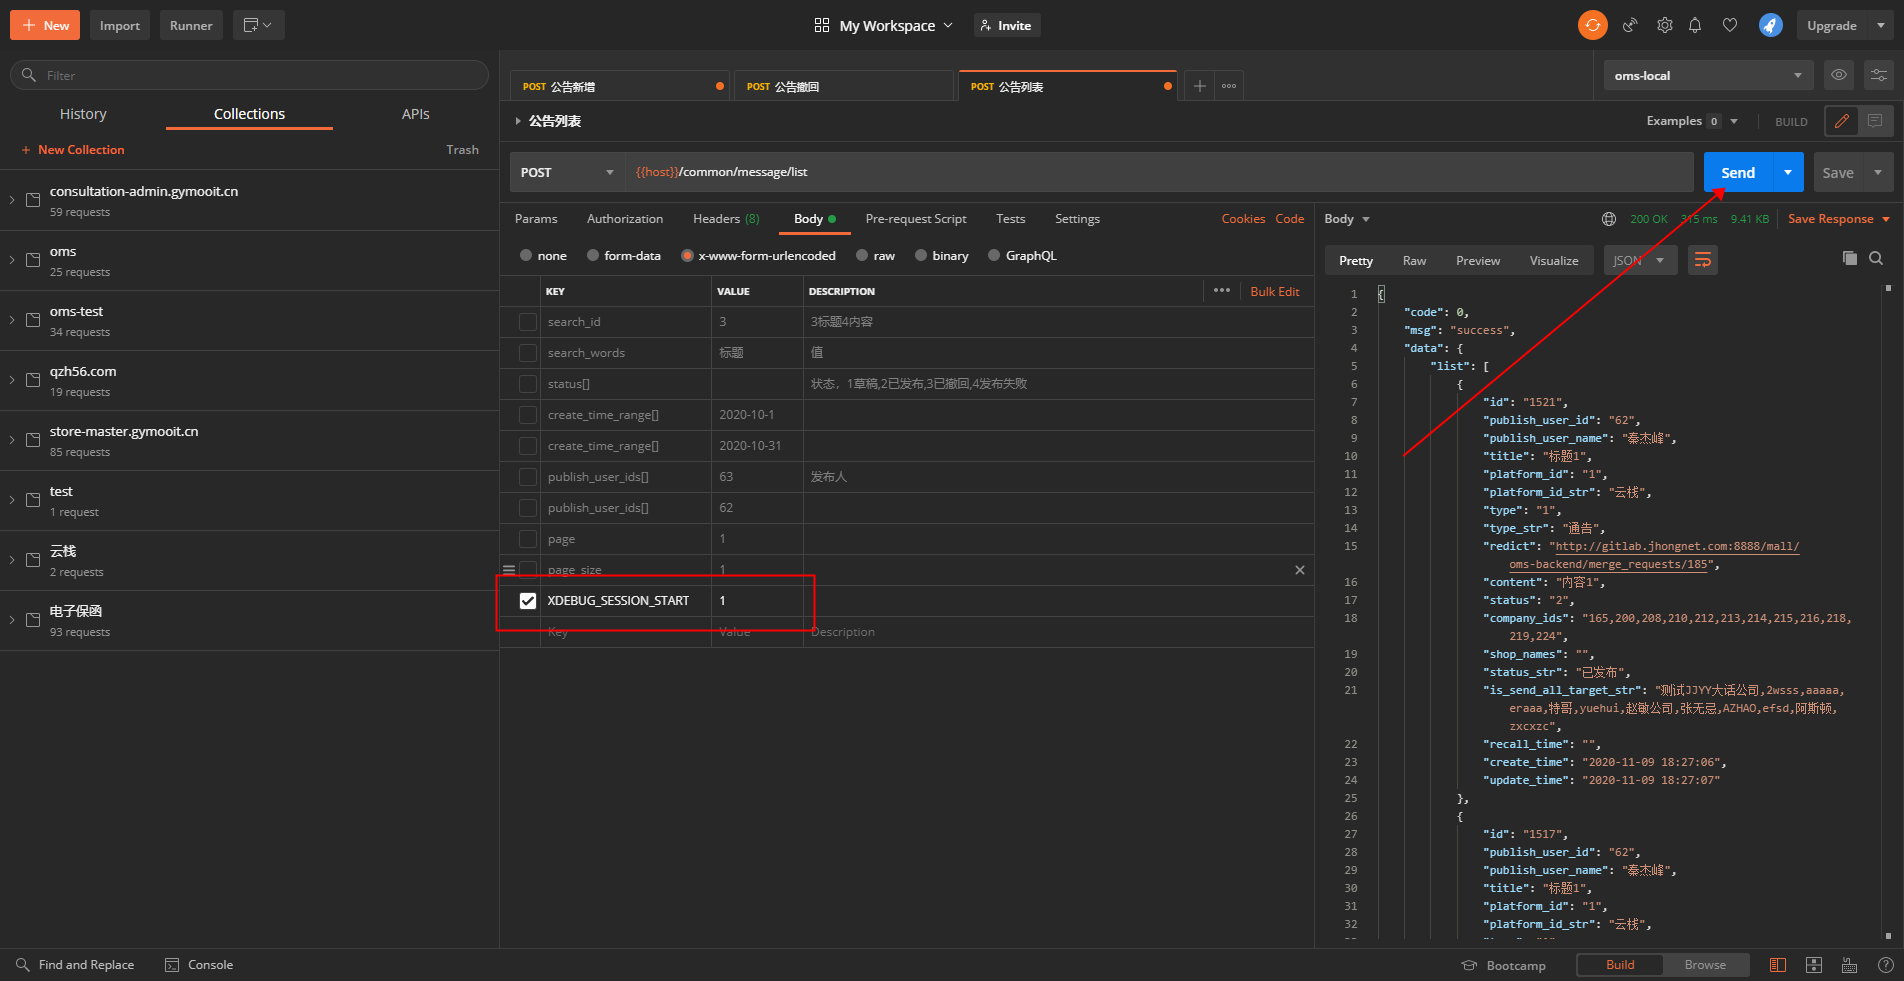The width and height of the screenshot is (1904, 981).
Task: Switch to the APIs sidebar tab
Action: [416, 114]
